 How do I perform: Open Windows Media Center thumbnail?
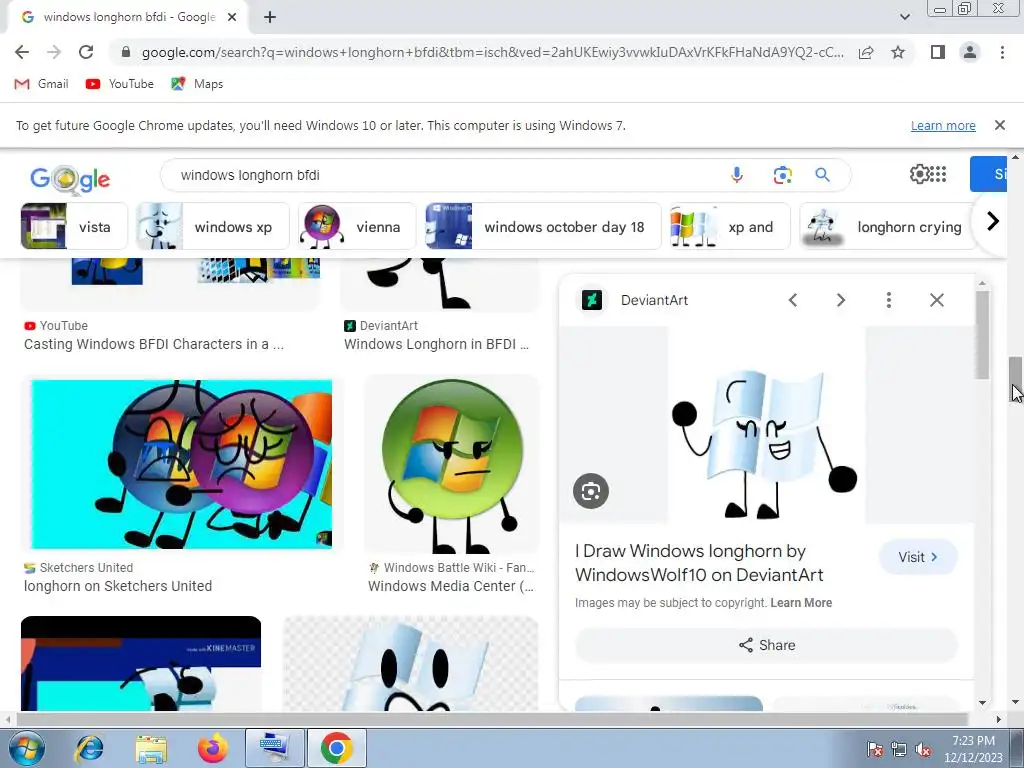[451, 464]
